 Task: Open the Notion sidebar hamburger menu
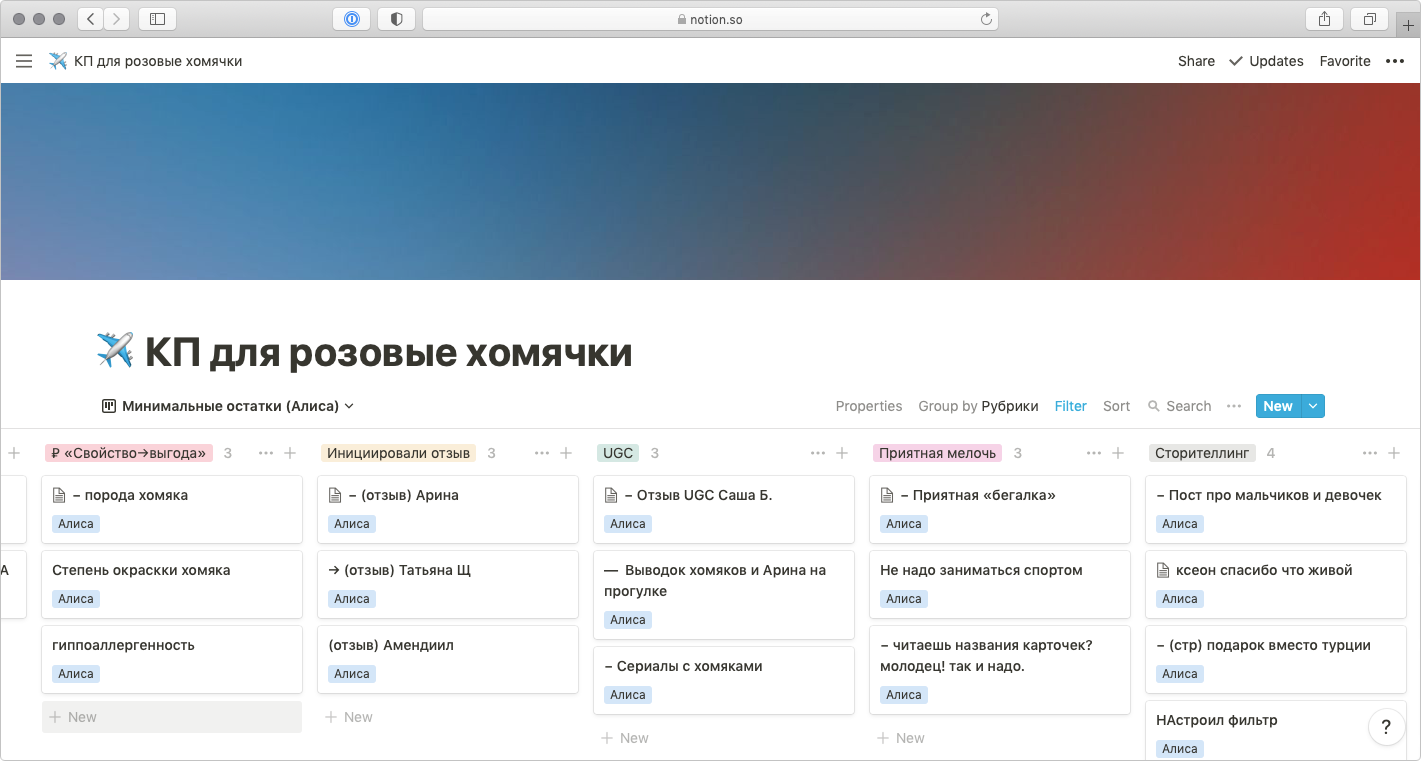[x=24, y=61]
